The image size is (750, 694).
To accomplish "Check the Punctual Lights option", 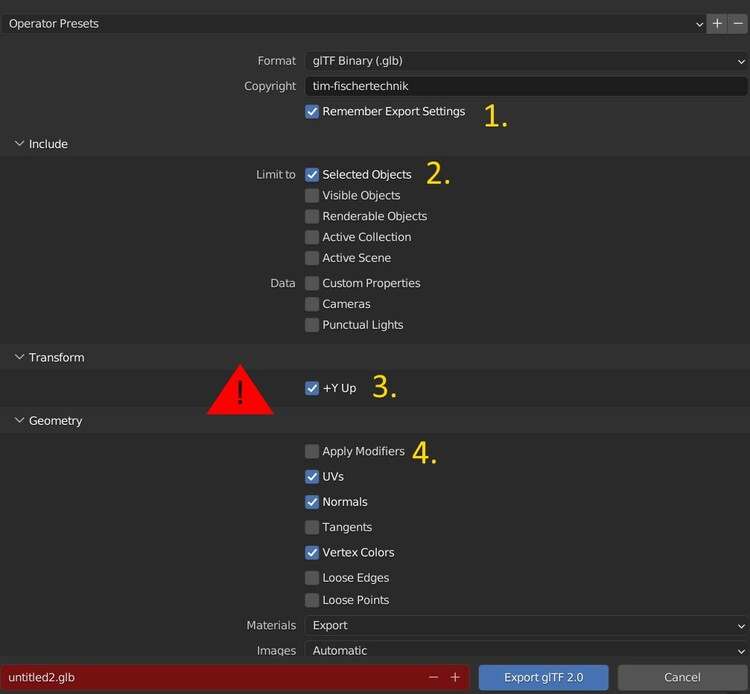I will [x=313, y=325].
